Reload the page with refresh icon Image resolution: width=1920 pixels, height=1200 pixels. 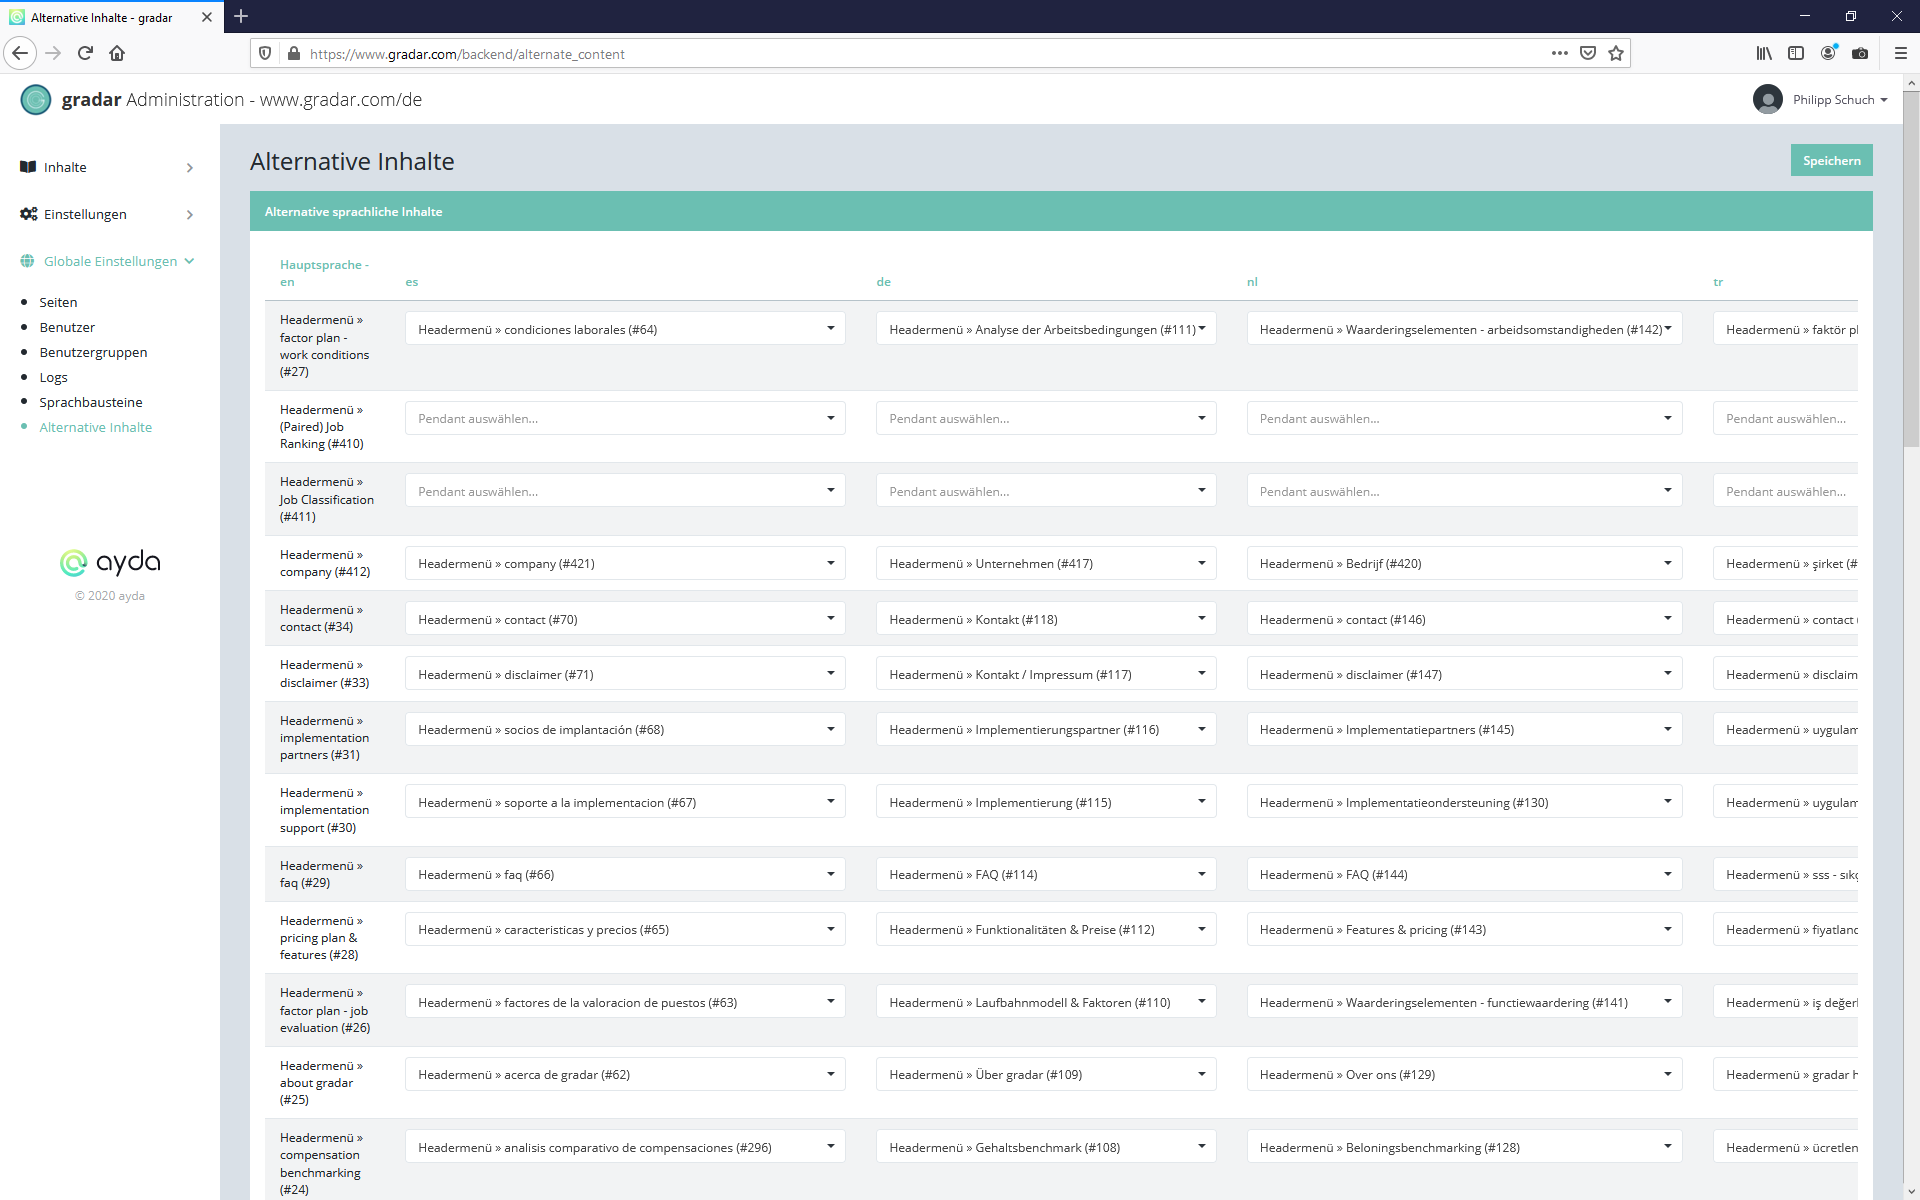tap(85, 53)
